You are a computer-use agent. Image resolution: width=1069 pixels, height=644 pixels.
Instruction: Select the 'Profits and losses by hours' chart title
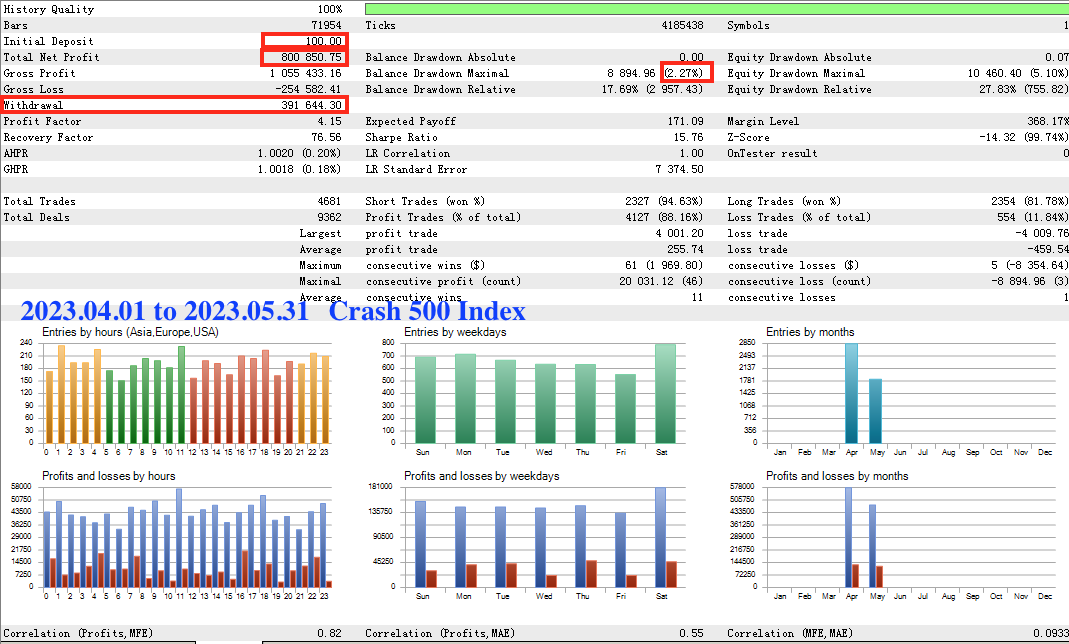pyautogui.click(x=109, y=476)
